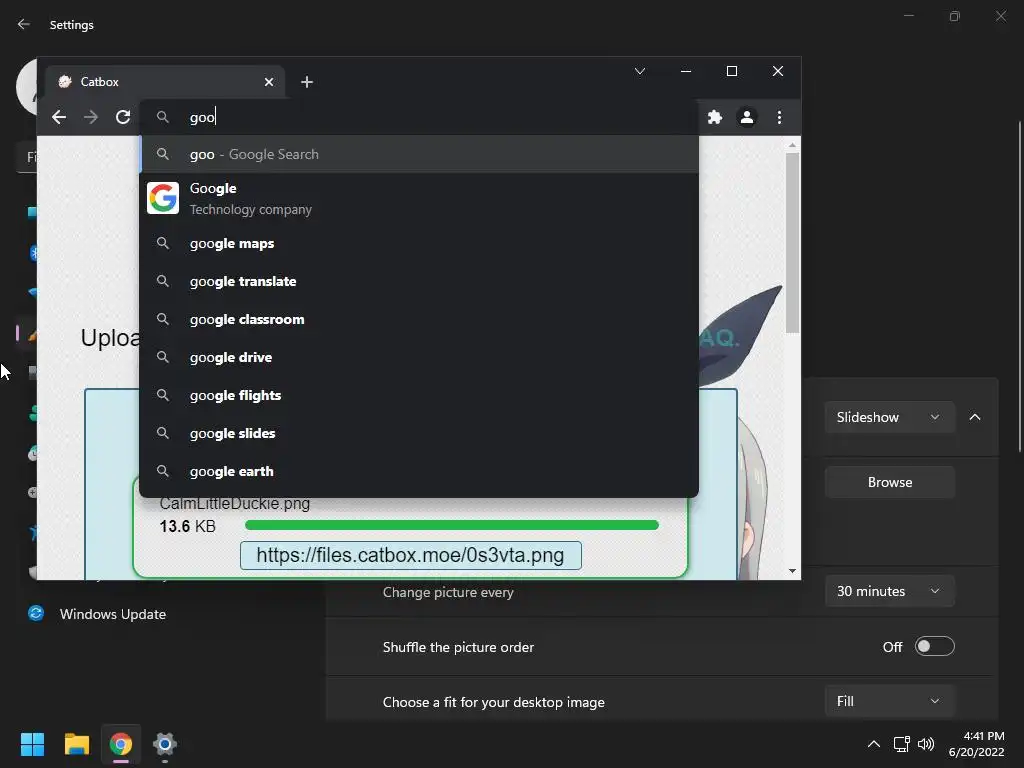
Task: Toggle Shuffle the picture order switch
Action: 935,647
